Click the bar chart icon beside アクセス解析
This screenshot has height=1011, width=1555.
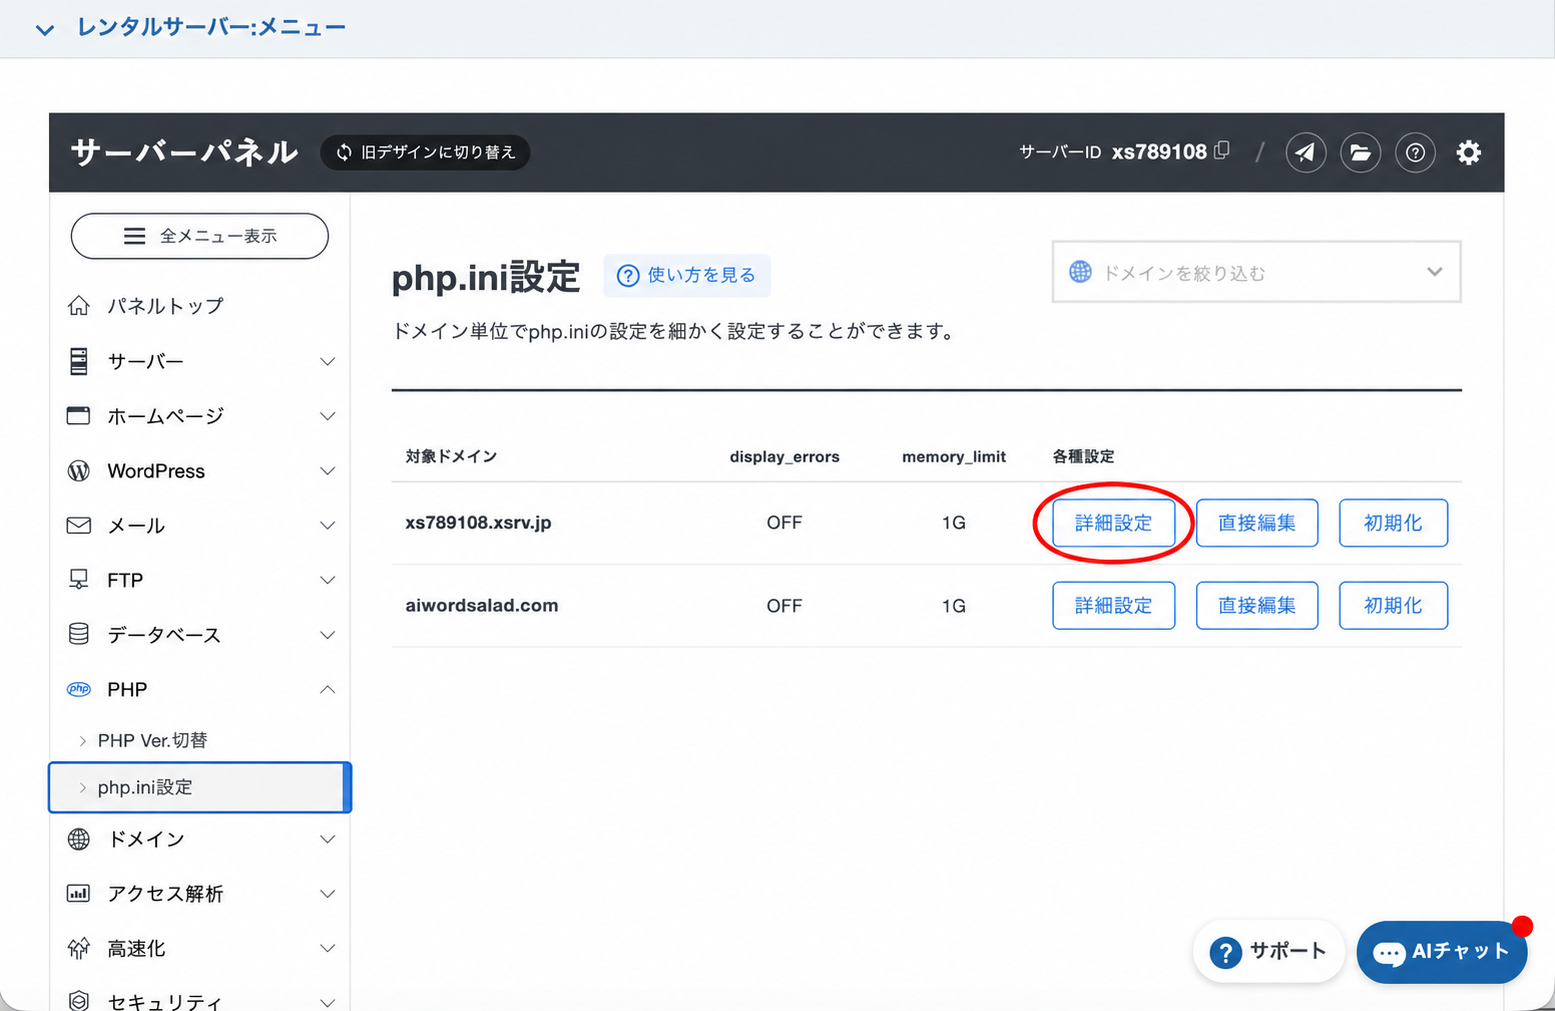(x=78, y=893)
